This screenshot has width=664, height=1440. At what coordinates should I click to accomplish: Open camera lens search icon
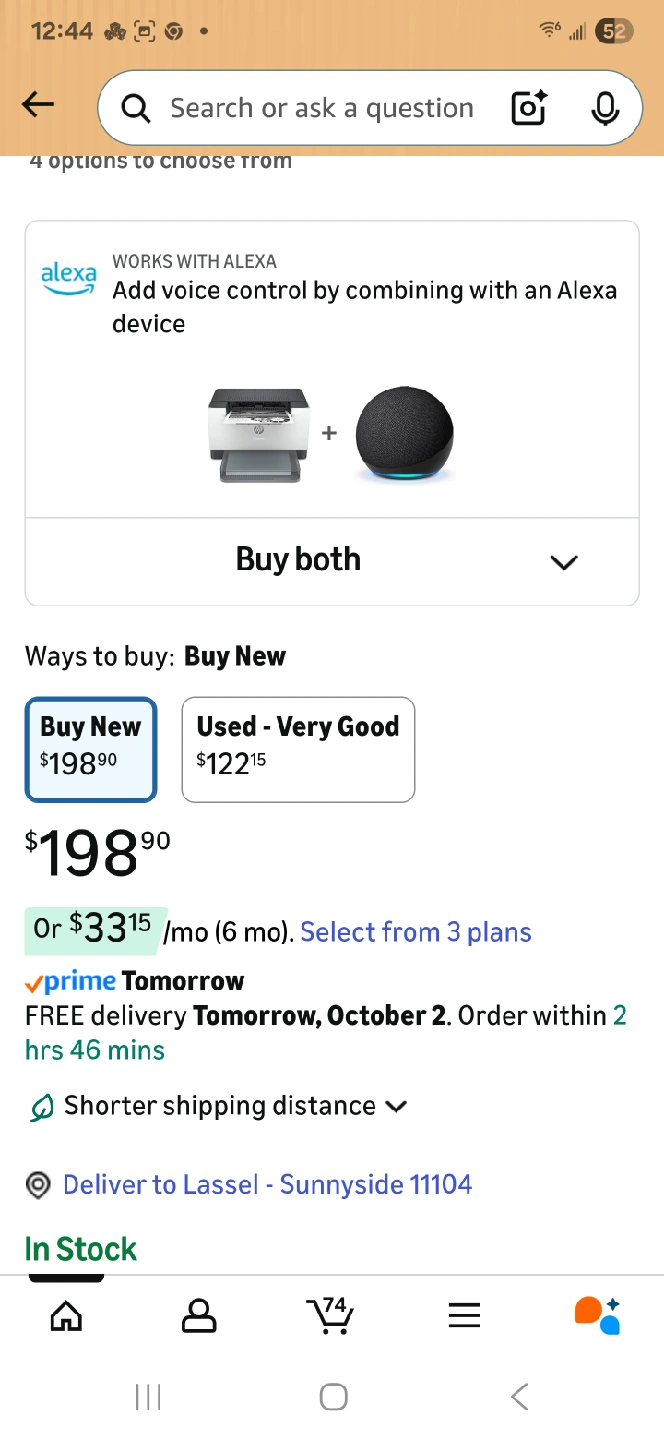click(529, 108)
